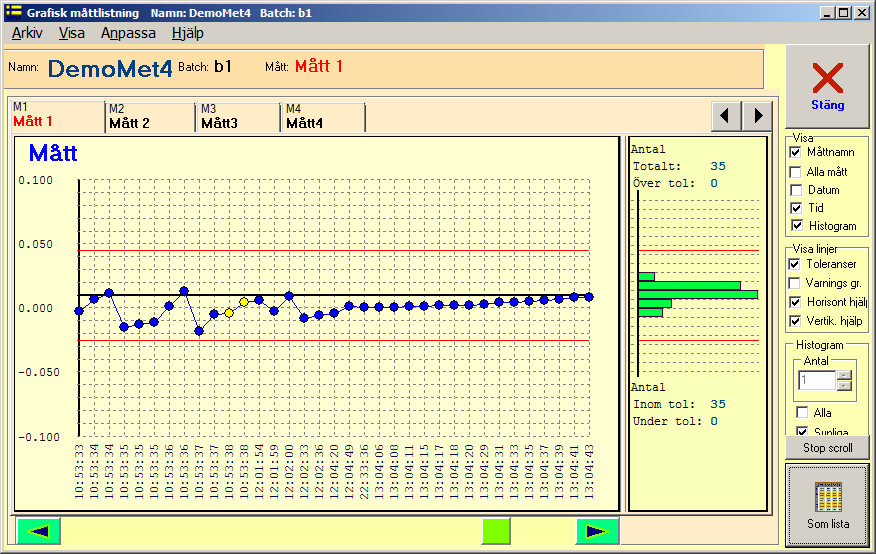Open the Som lista table view

(827, 505)
